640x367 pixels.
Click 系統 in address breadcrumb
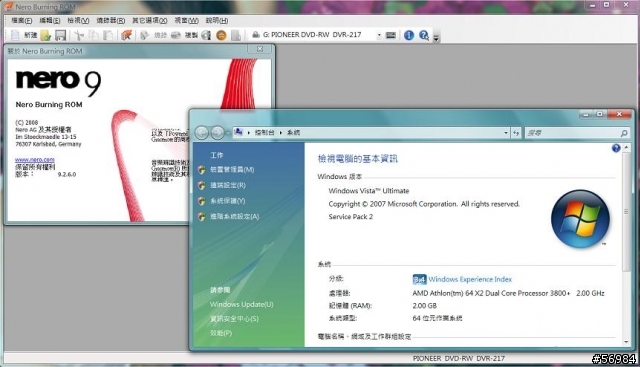click(x=293, y=133)
